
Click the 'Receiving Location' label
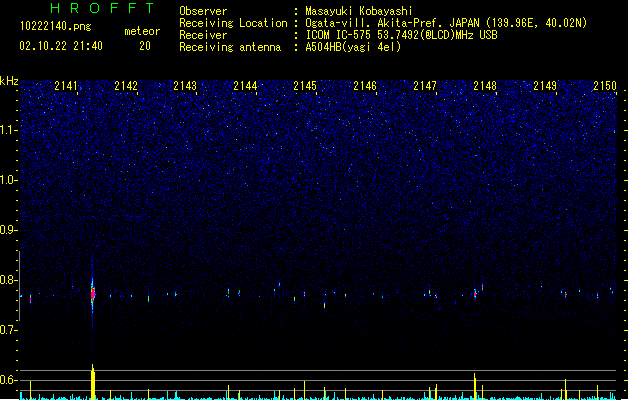(x=233, y=23)
